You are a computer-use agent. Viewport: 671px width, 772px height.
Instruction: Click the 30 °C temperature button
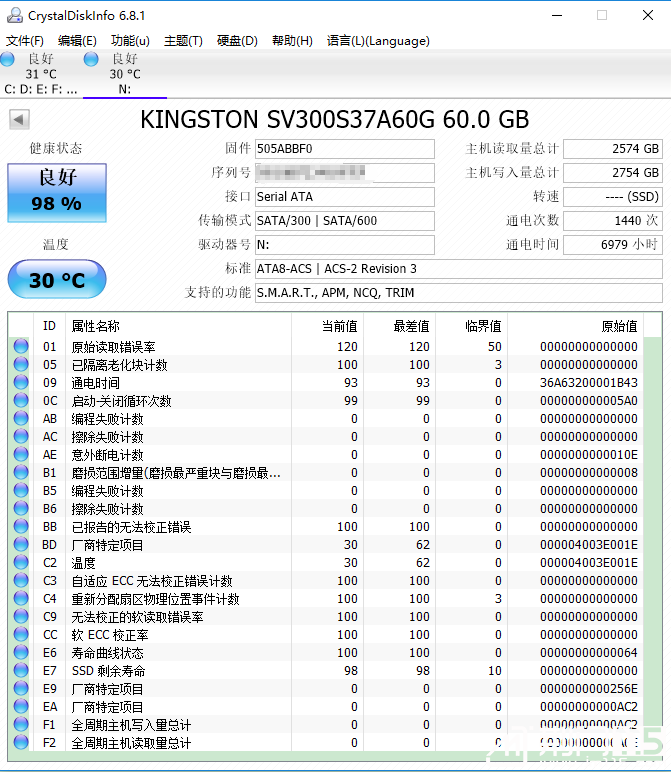(x=56, y=279)
